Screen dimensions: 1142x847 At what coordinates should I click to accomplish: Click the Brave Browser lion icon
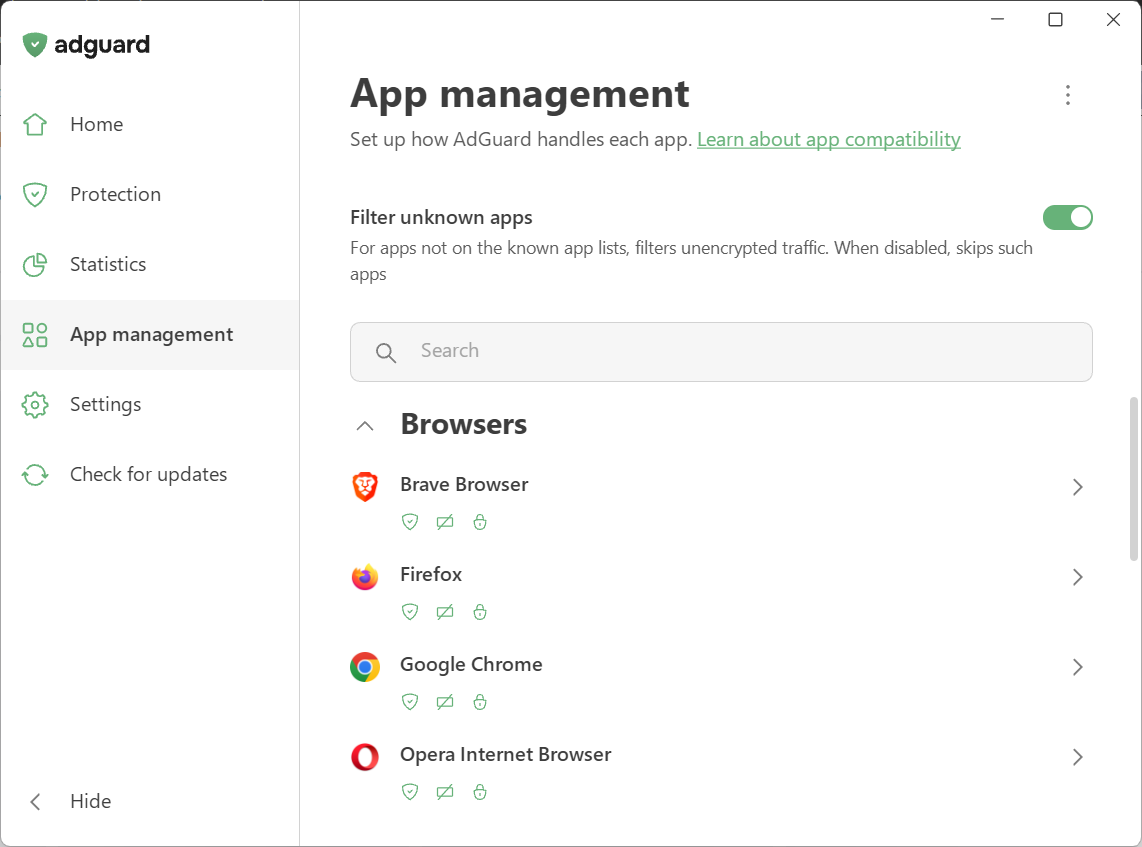pos(365,486)
